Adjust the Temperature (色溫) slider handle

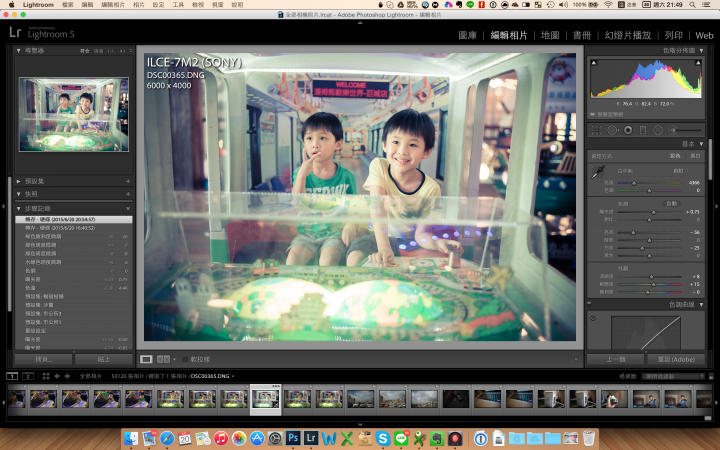634,183
